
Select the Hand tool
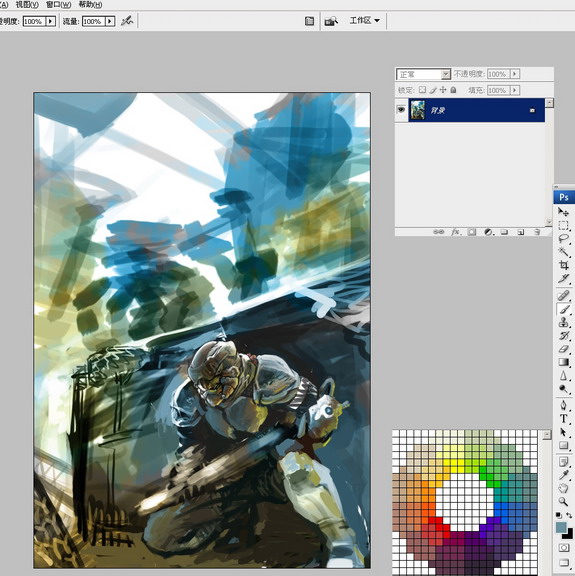click(563, 488)
